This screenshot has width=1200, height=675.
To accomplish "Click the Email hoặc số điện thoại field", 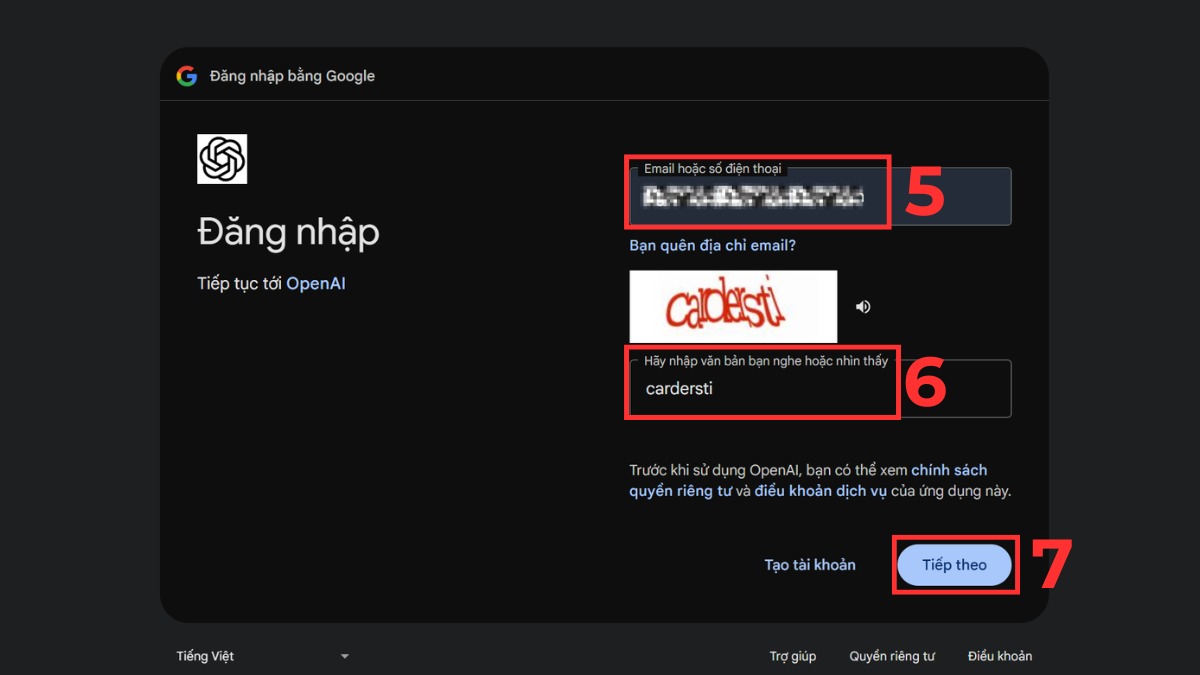I will coord(820,197).
